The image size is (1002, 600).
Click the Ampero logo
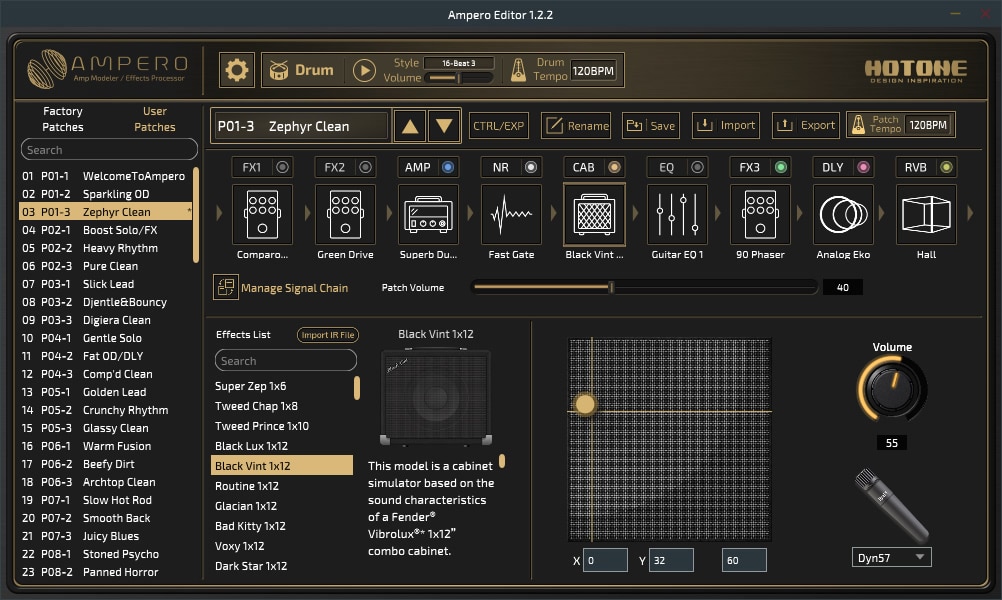point(107,68)
